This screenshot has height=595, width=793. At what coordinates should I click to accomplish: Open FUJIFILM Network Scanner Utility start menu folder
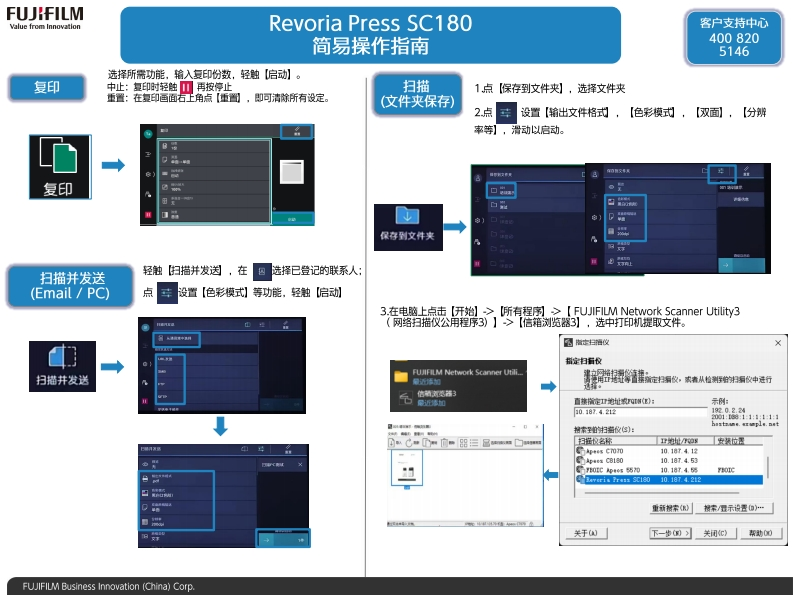pyautogui.click(x=459, y=376)
